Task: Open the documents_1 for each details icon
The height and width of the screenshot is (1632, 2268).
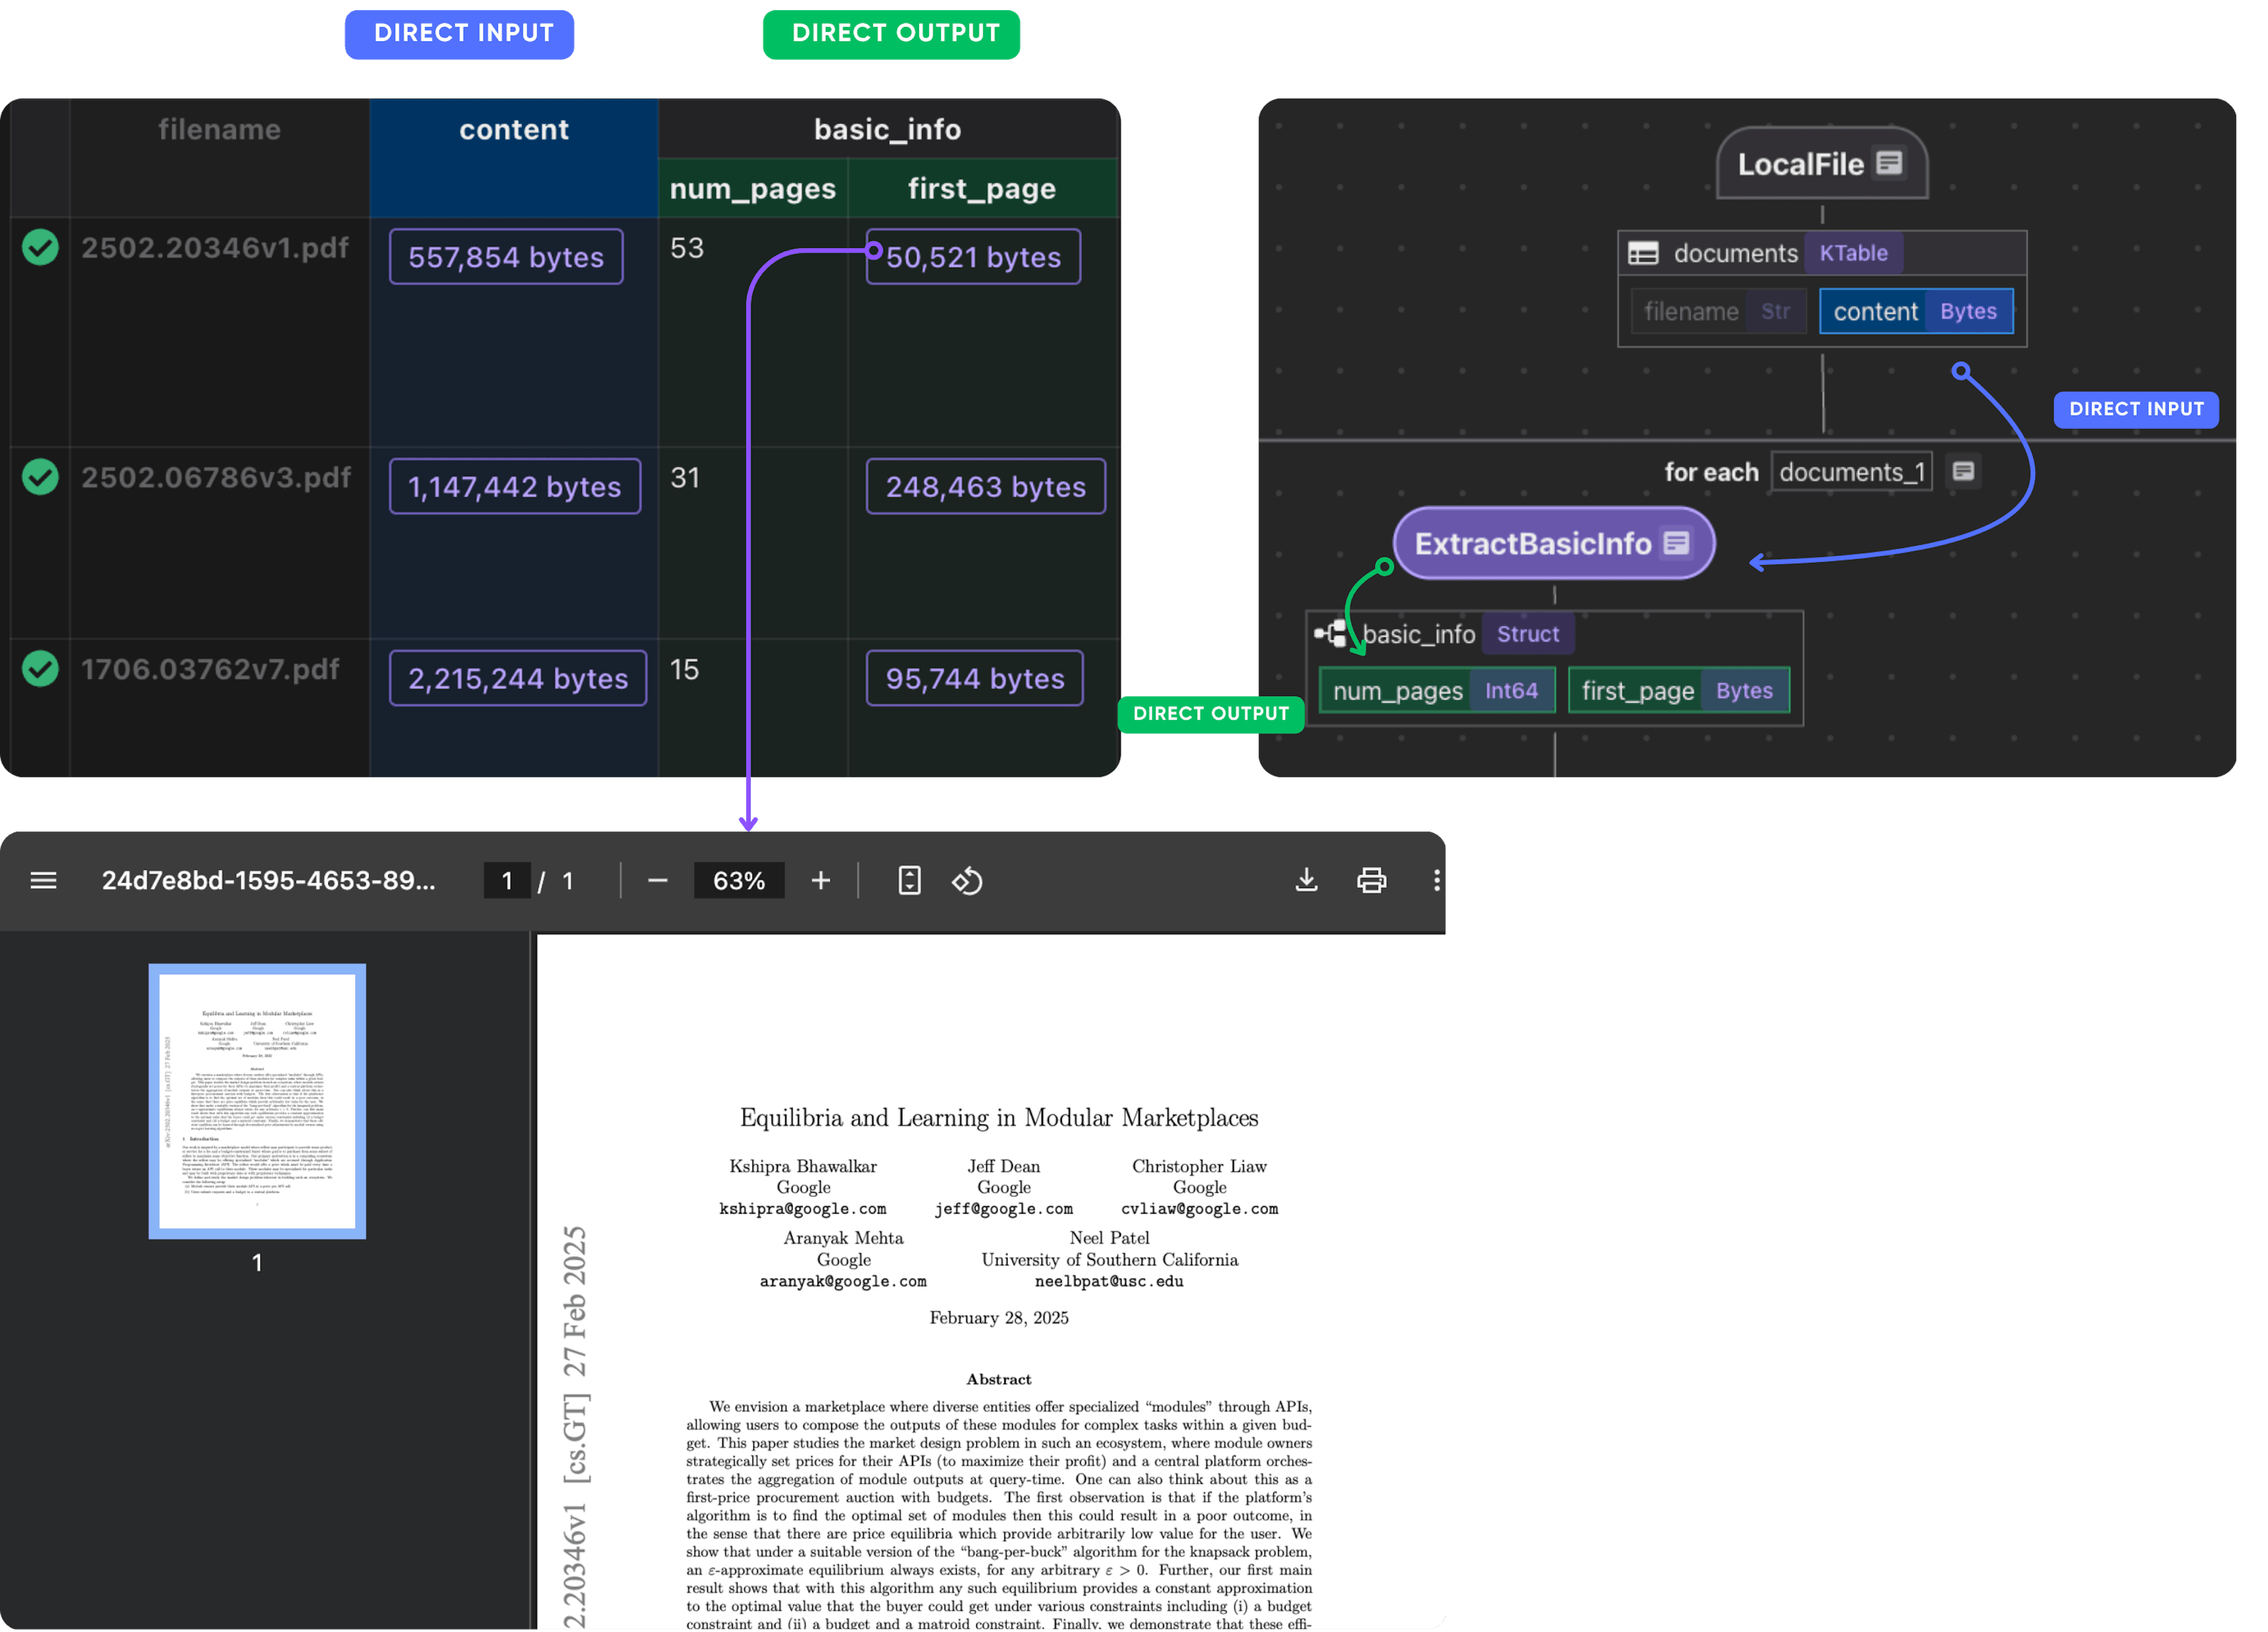Action: tap(1963, 471)
